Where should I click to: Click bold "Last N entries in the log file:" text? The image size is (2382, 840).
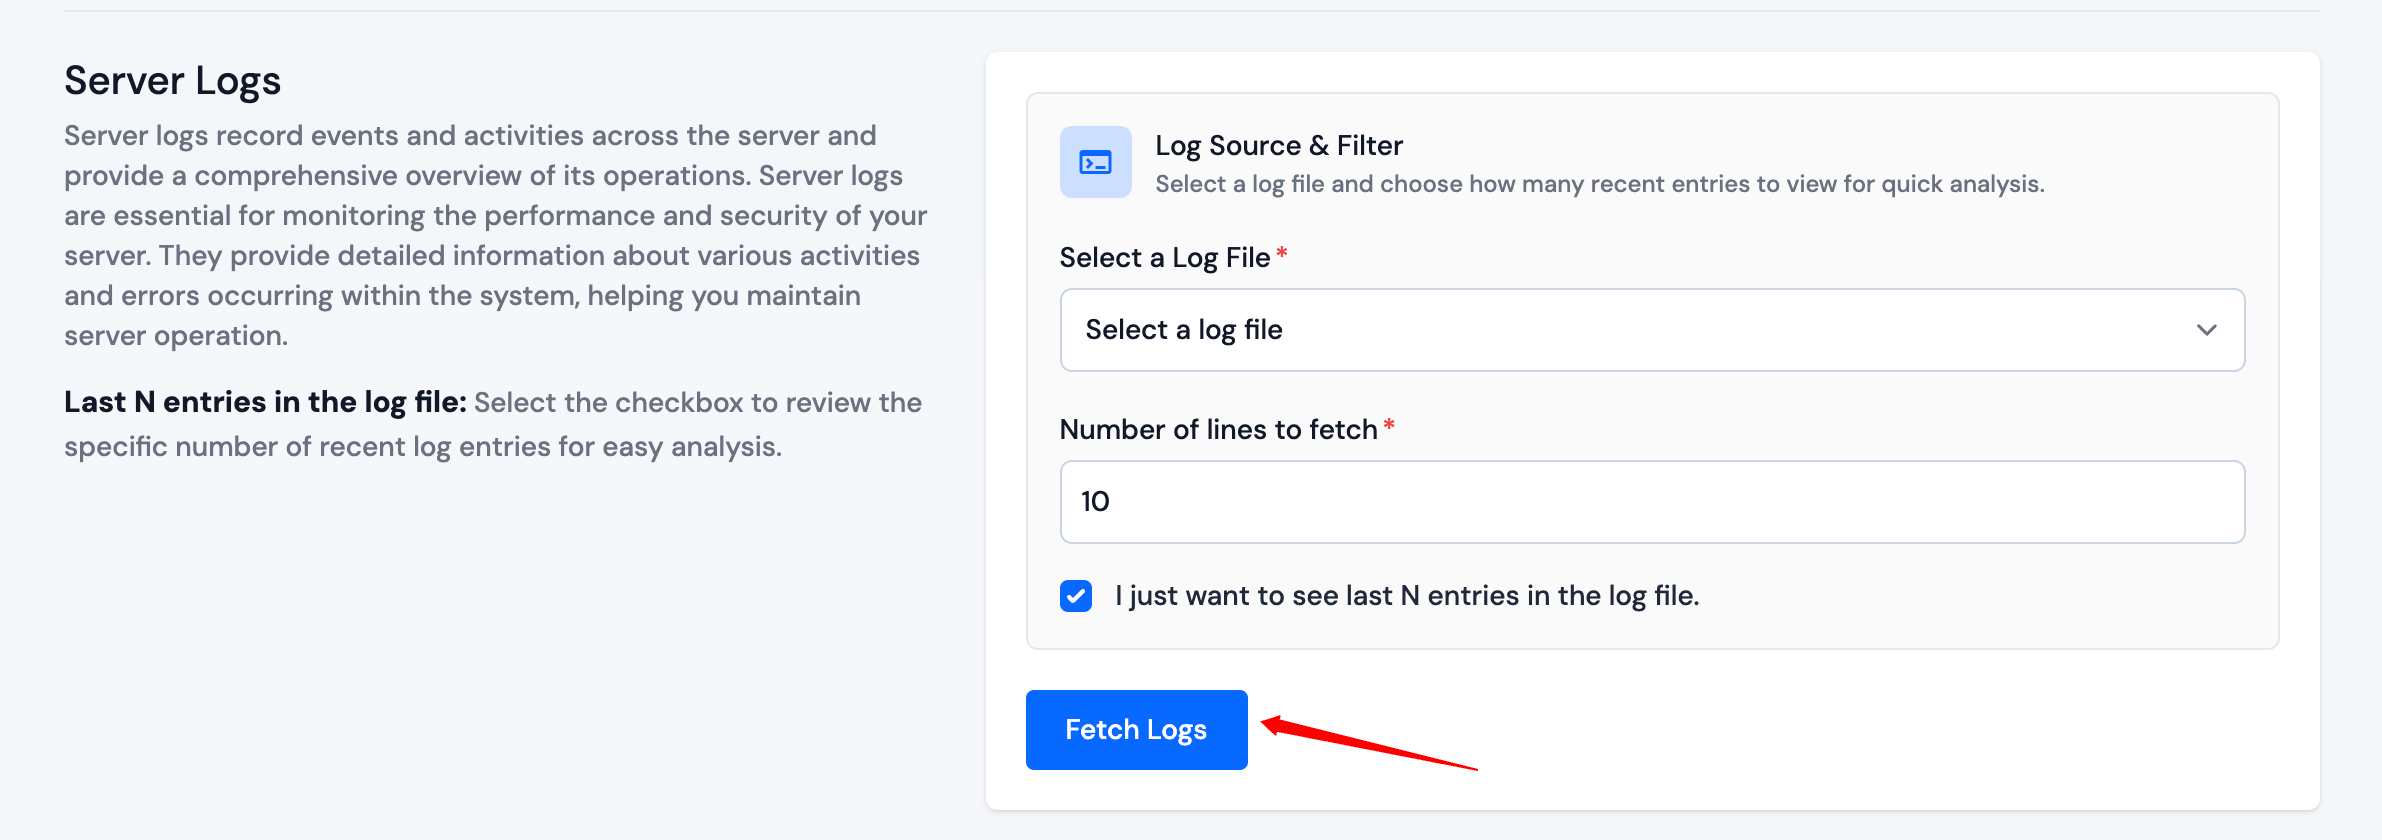coord(265,402)
